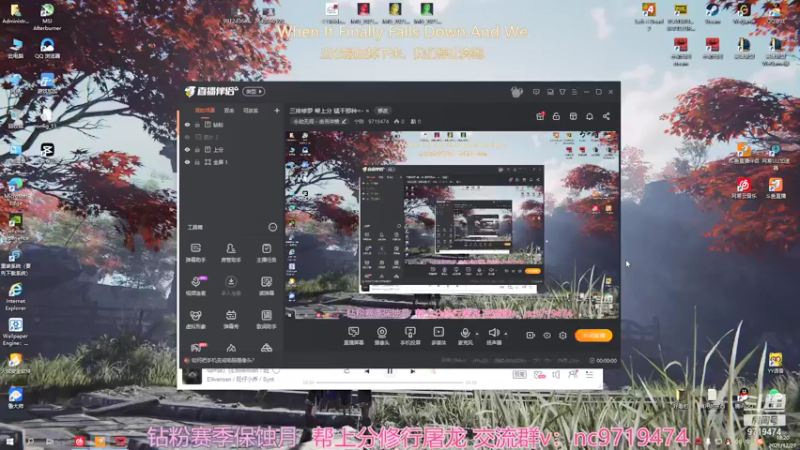The width and height of the screenshot is (800, 450).
Task: Hide the 全屏 1 layer with eye icon
Action: tap(187, 162)
